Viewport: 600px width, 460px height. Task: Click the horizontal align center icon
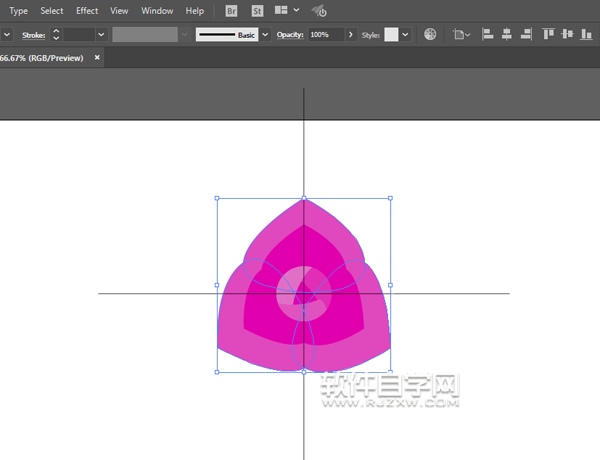pos(507,34)
